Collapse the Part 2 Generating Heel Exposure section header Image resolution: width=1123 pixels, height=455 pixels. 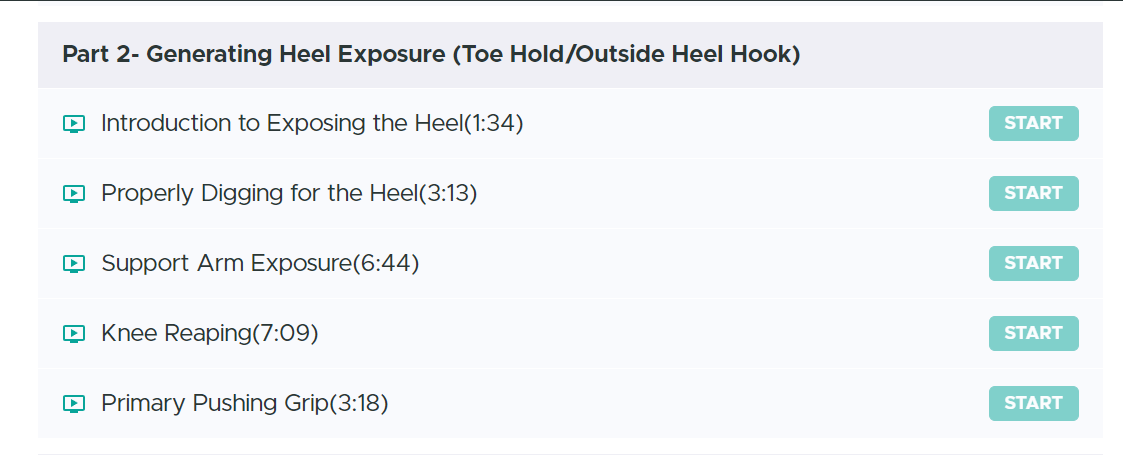click(x=430, y=54)
